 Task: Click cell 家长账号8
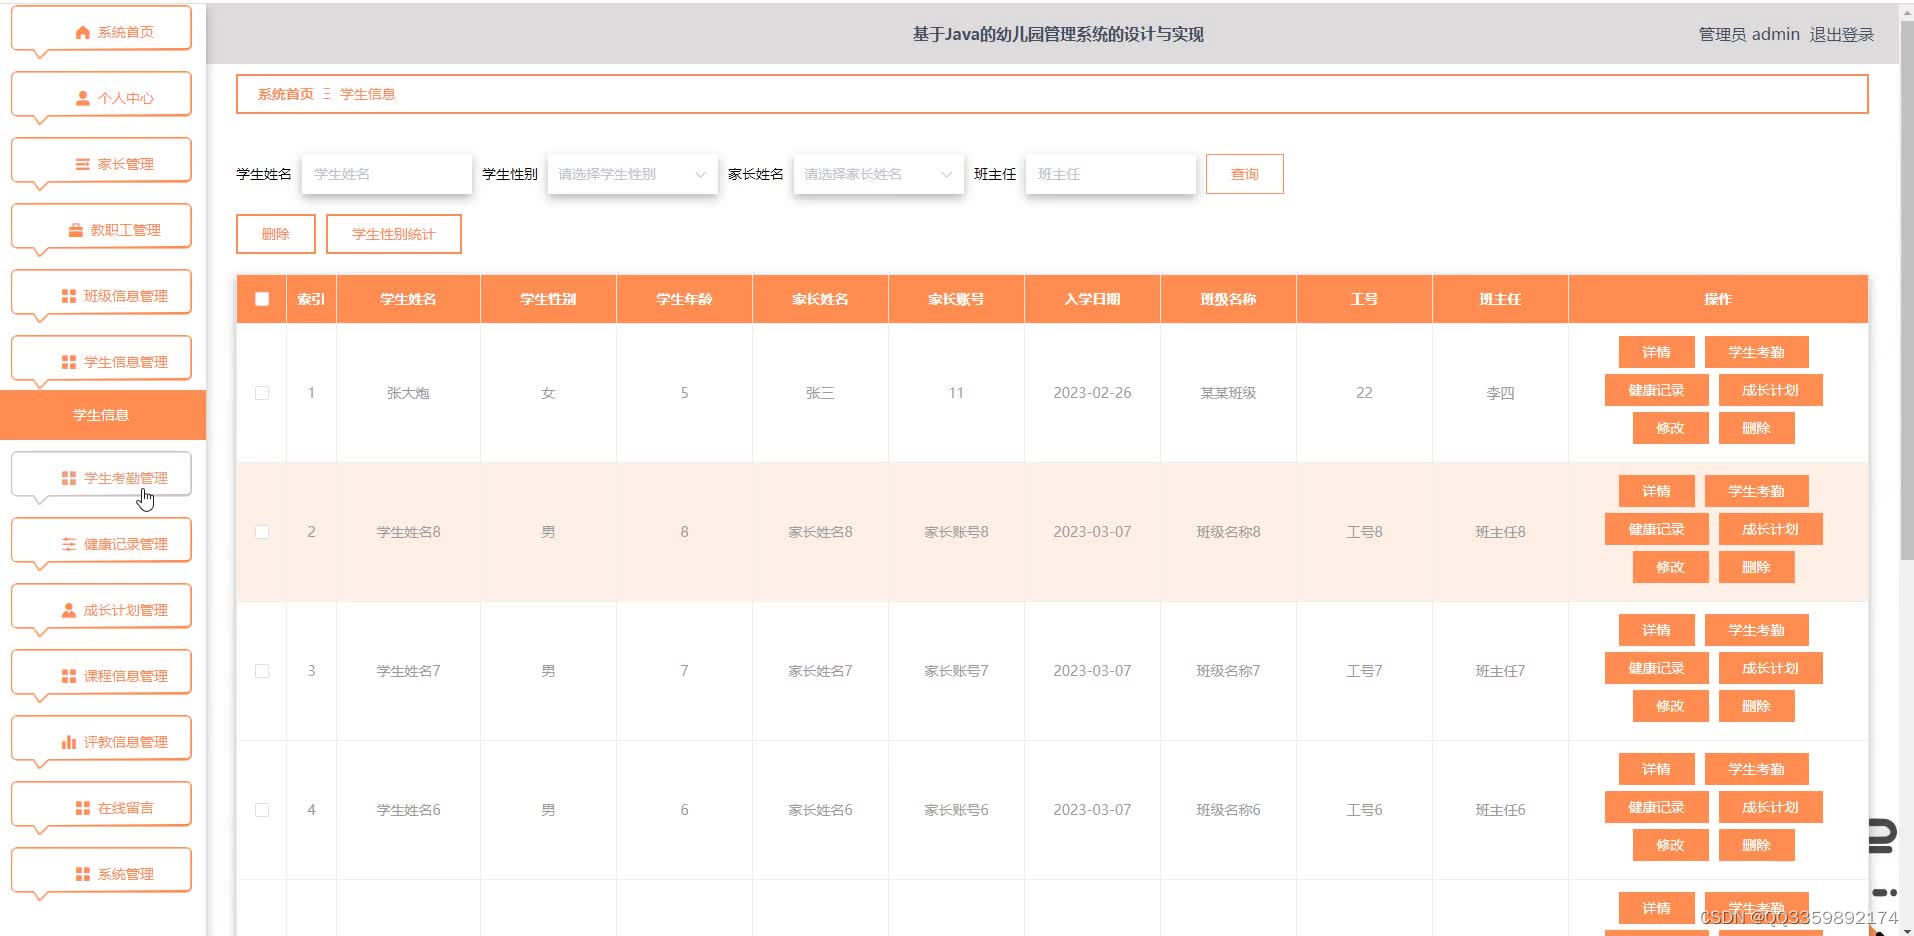(x=957, y=532)
